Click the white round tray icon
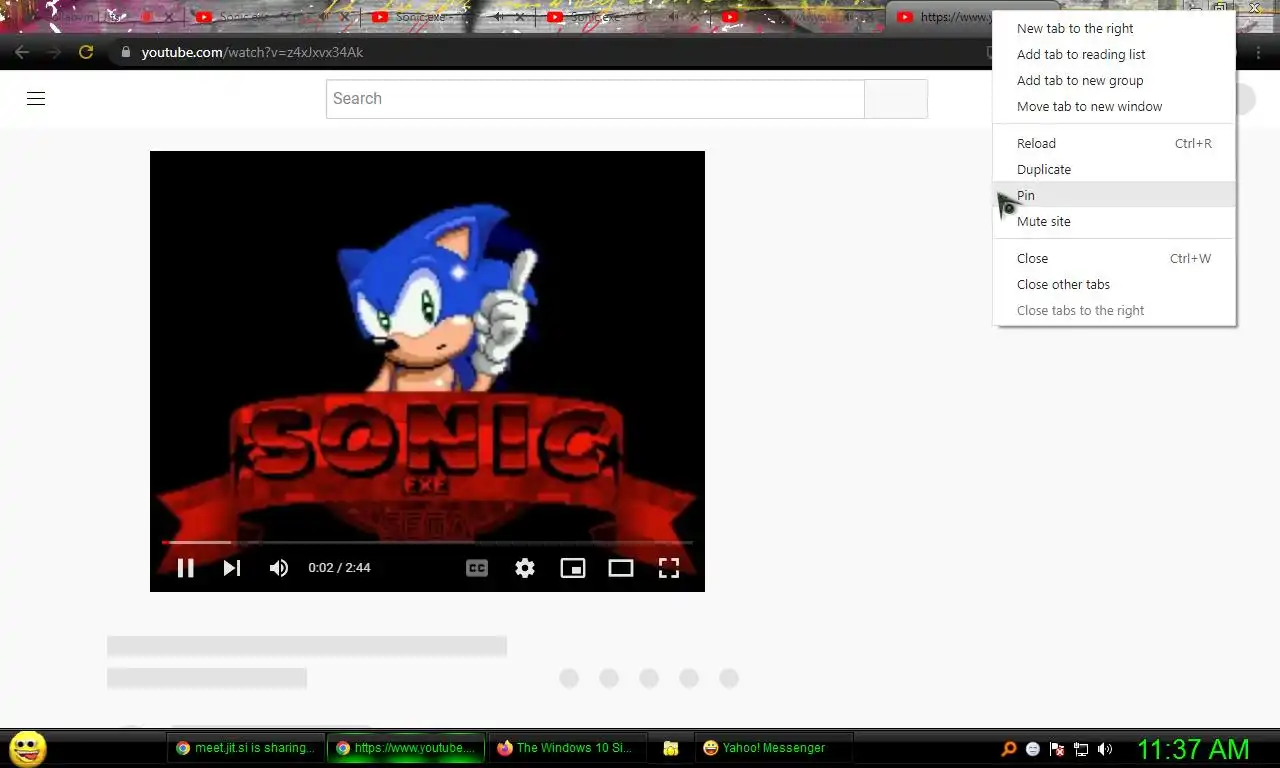 [x=1033, y=749]
